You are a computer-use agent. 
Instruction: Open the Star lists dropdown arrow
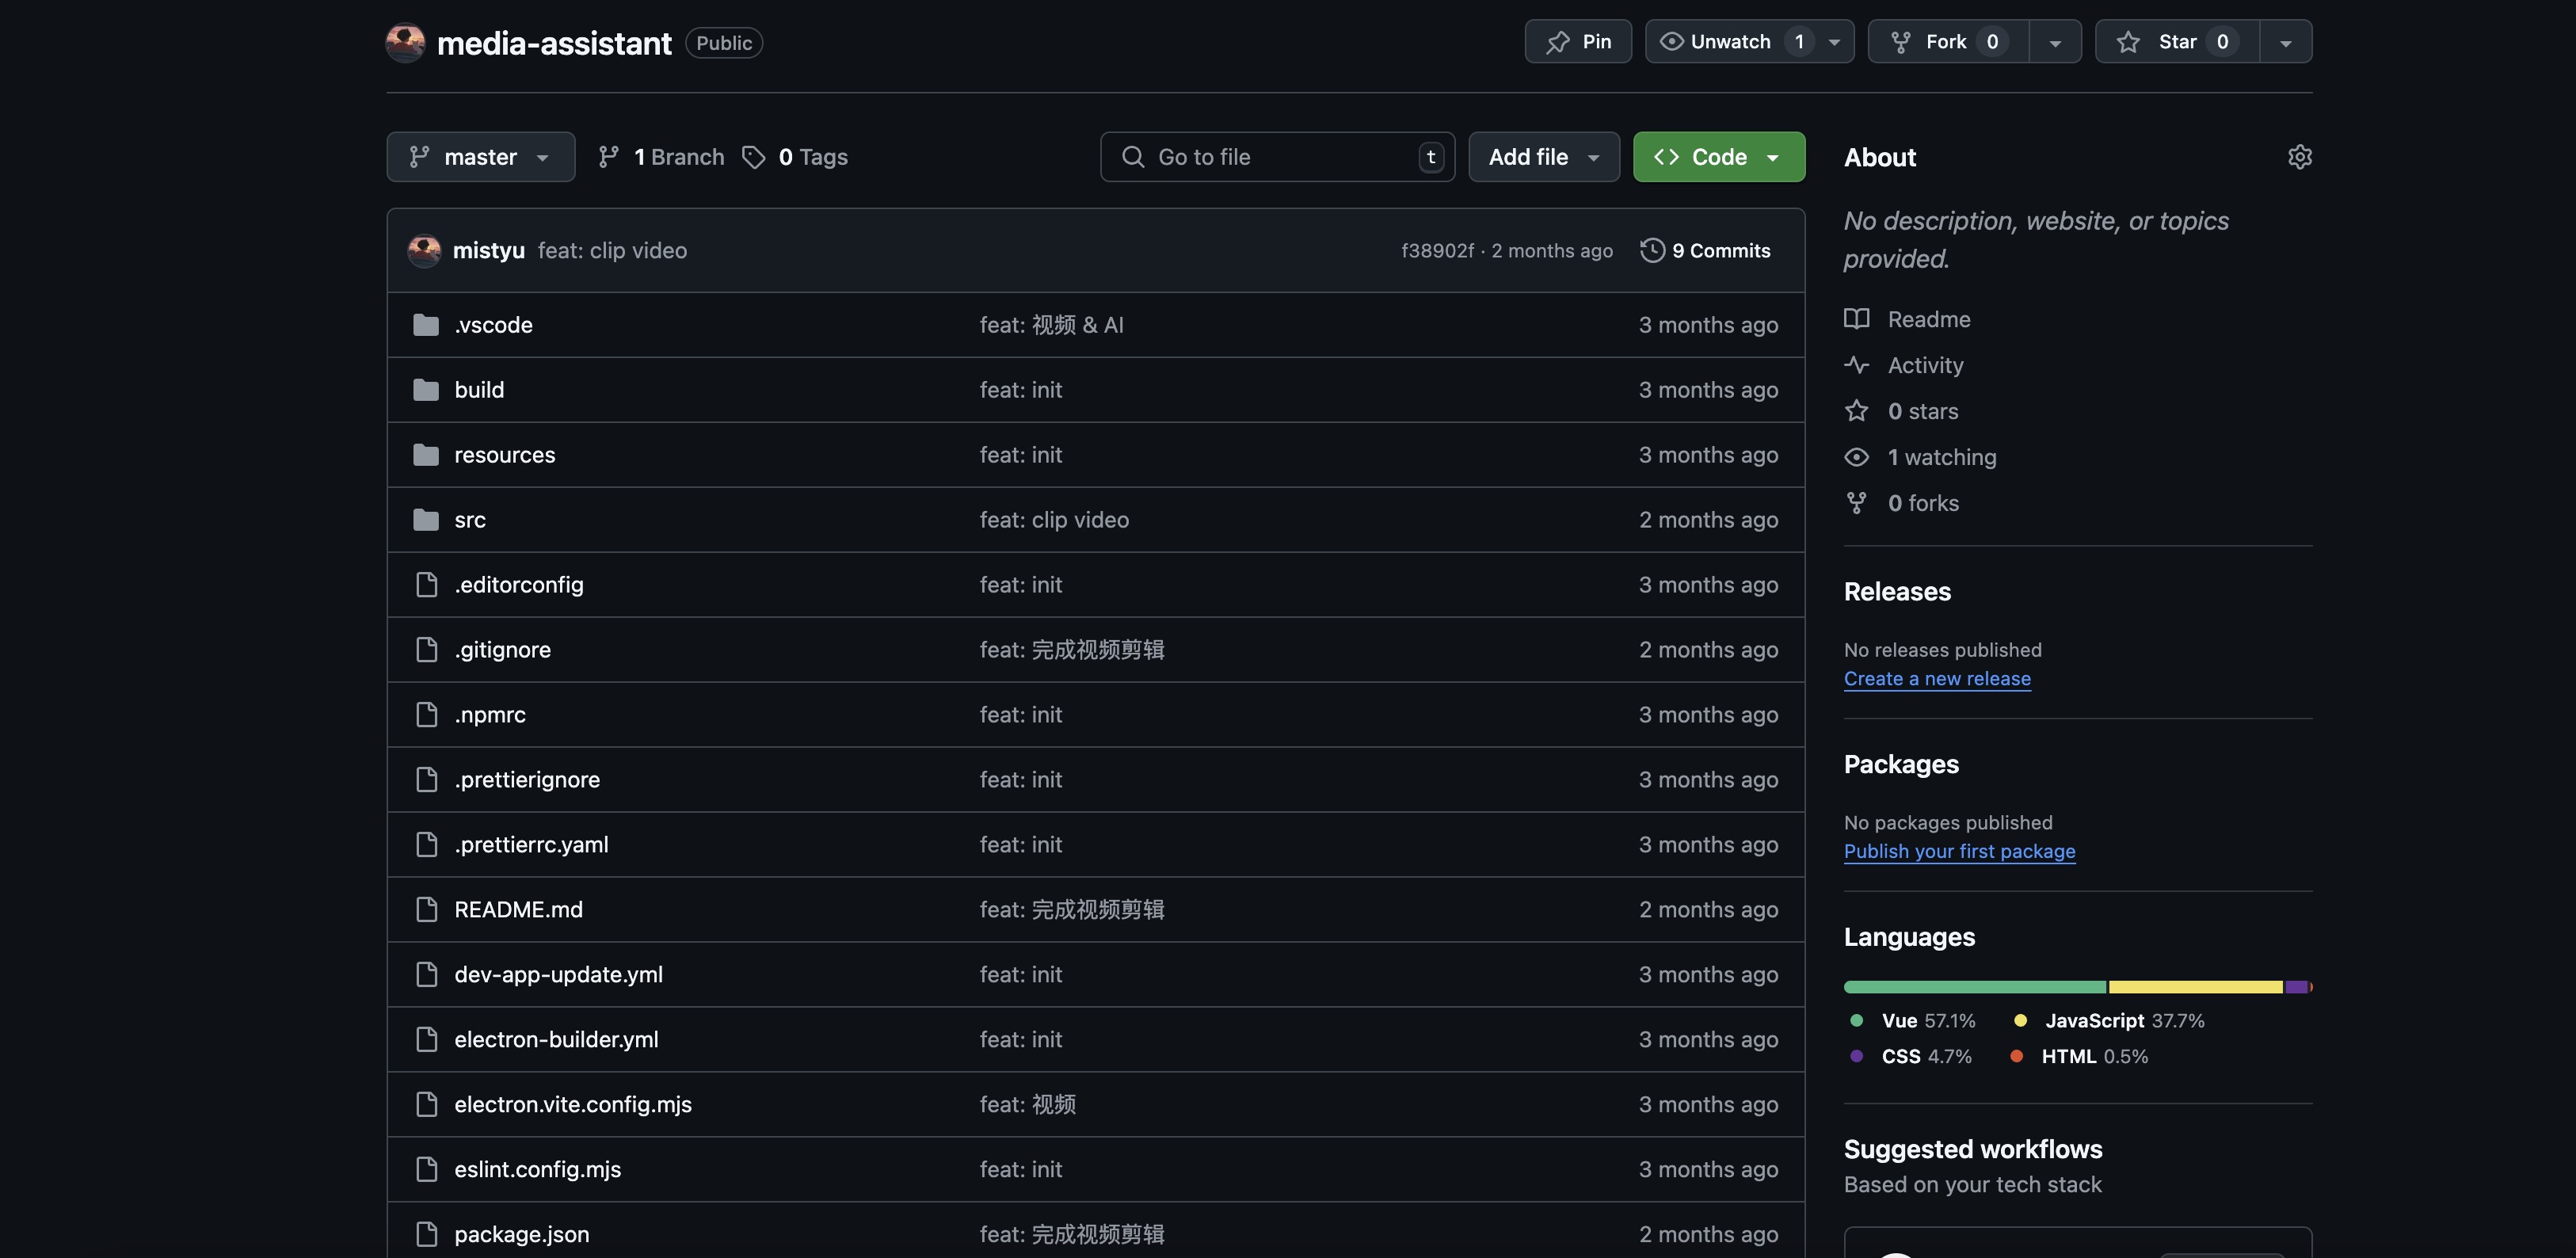(2285, 42)
